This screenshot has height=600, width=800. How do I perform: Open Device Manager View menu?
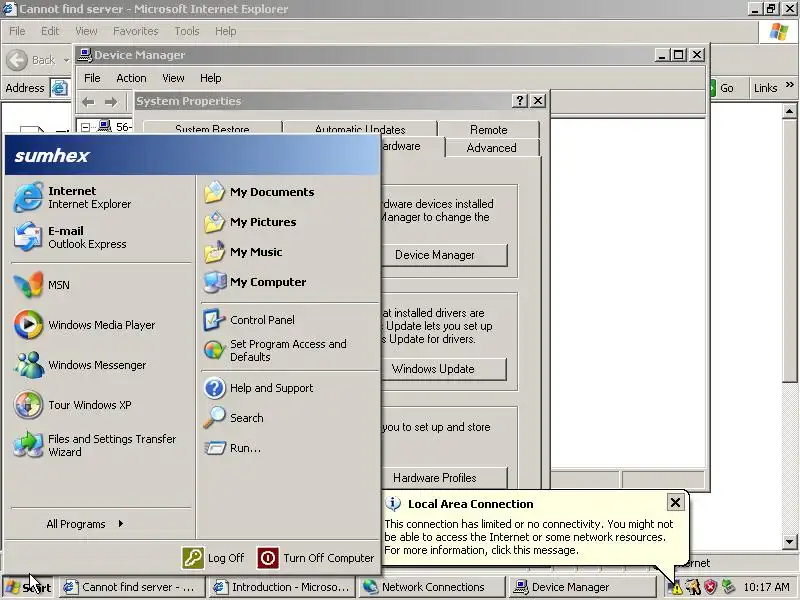coord(173,78)
